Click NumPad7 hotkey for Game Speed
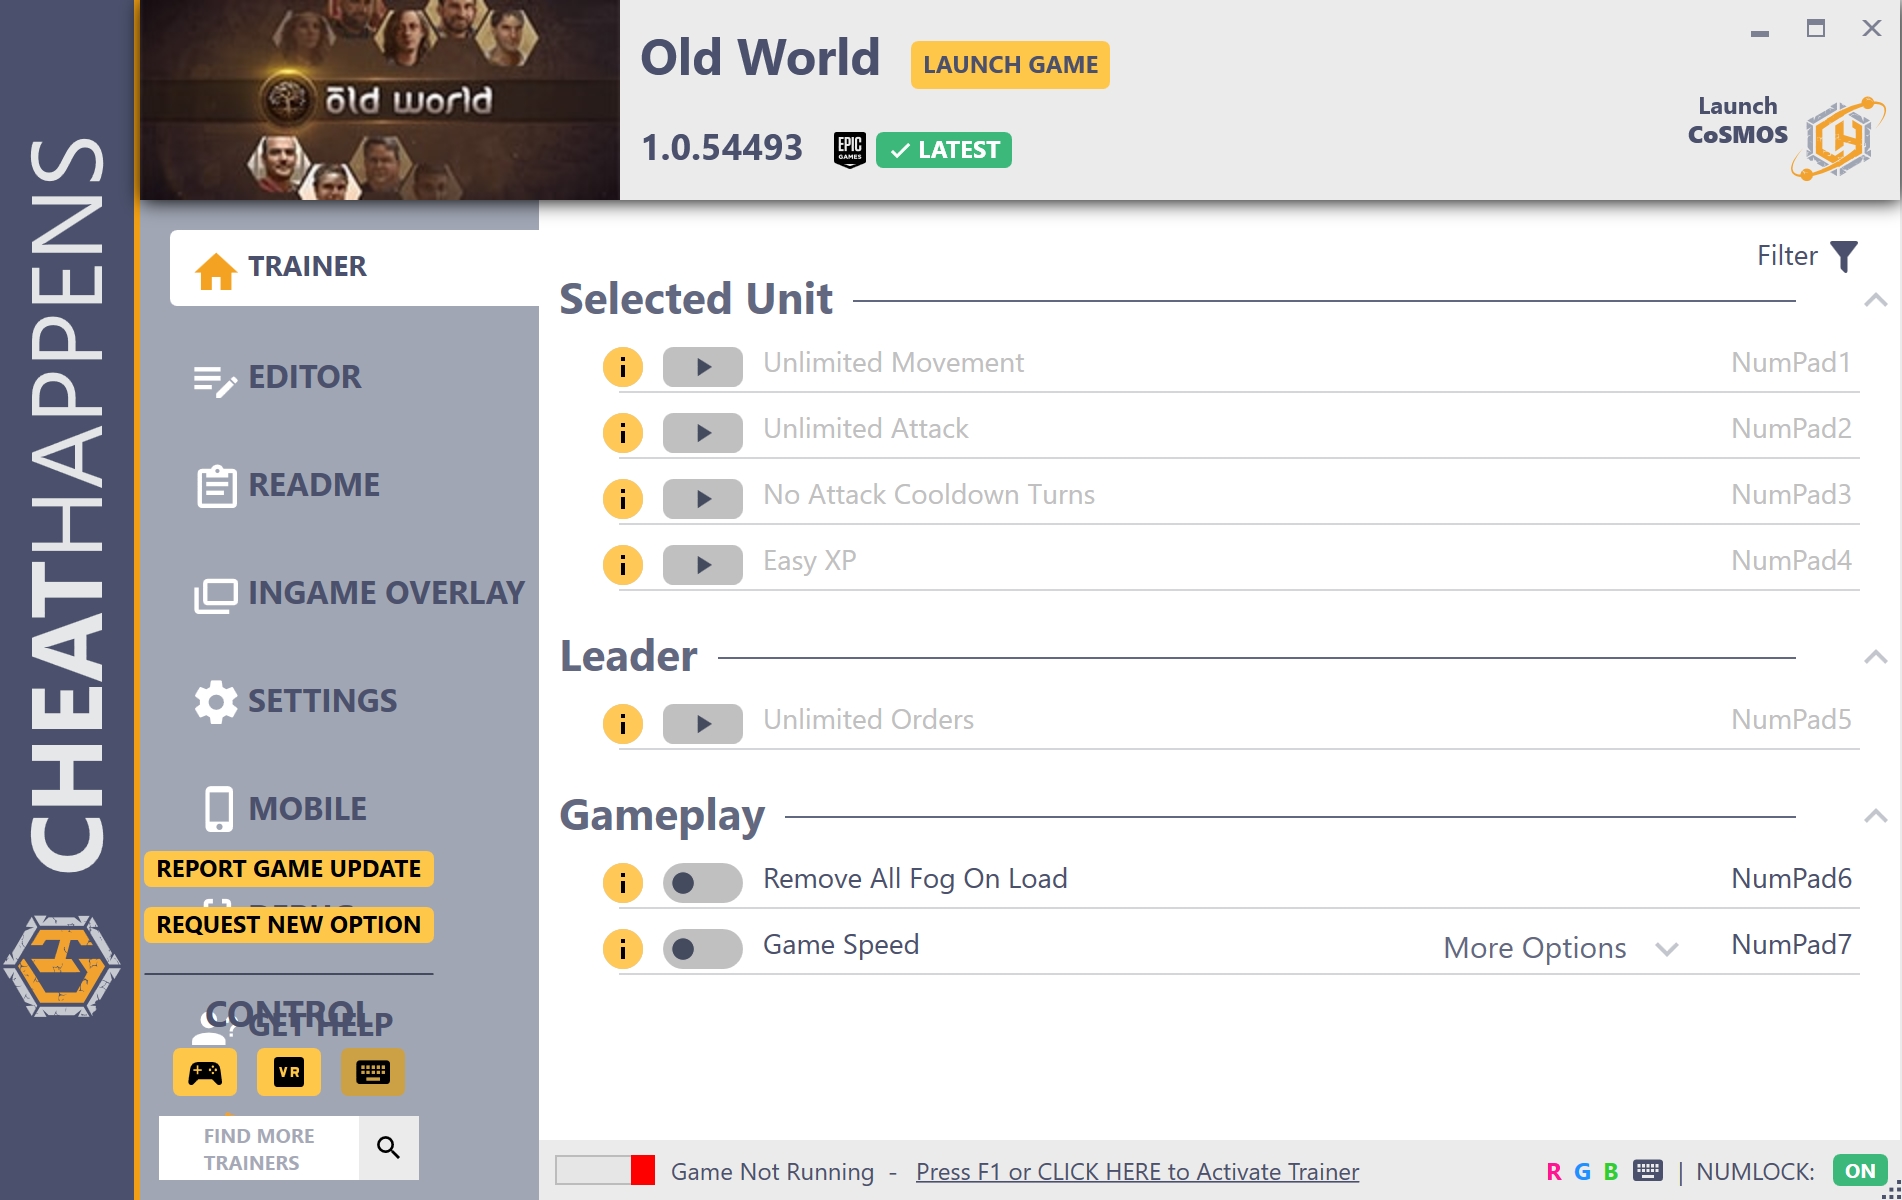This screenshot has height=1200, width=1902. coord(1791,945)
